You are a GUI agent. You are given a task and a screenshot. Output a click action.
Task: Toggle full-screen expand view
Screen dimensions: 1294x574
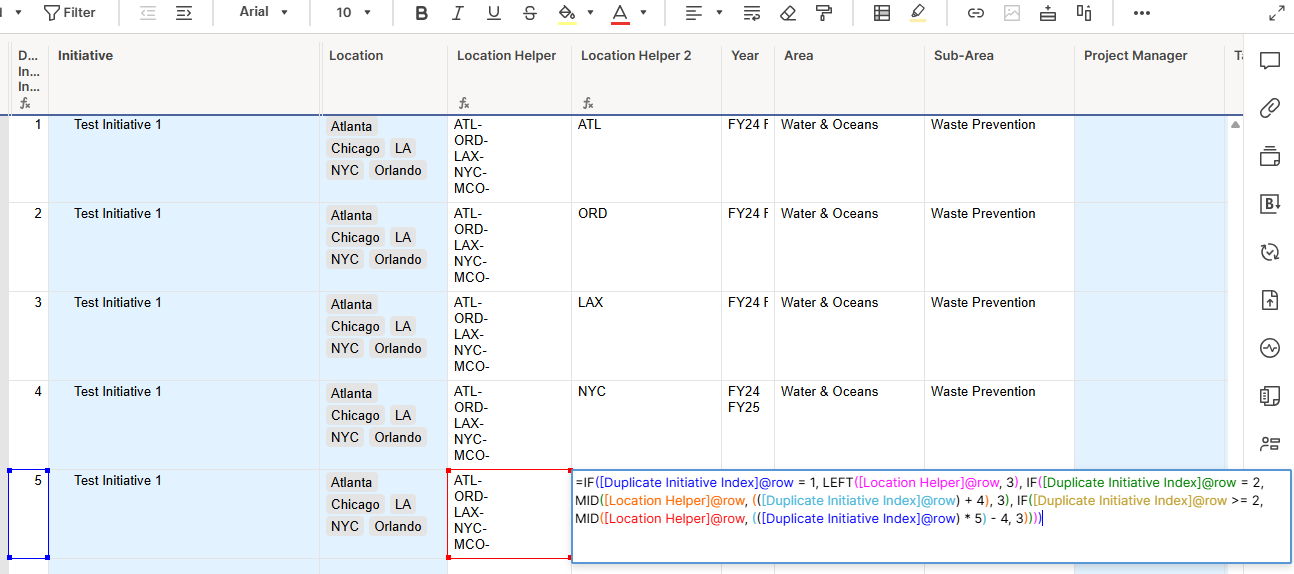coord(1276,13)
